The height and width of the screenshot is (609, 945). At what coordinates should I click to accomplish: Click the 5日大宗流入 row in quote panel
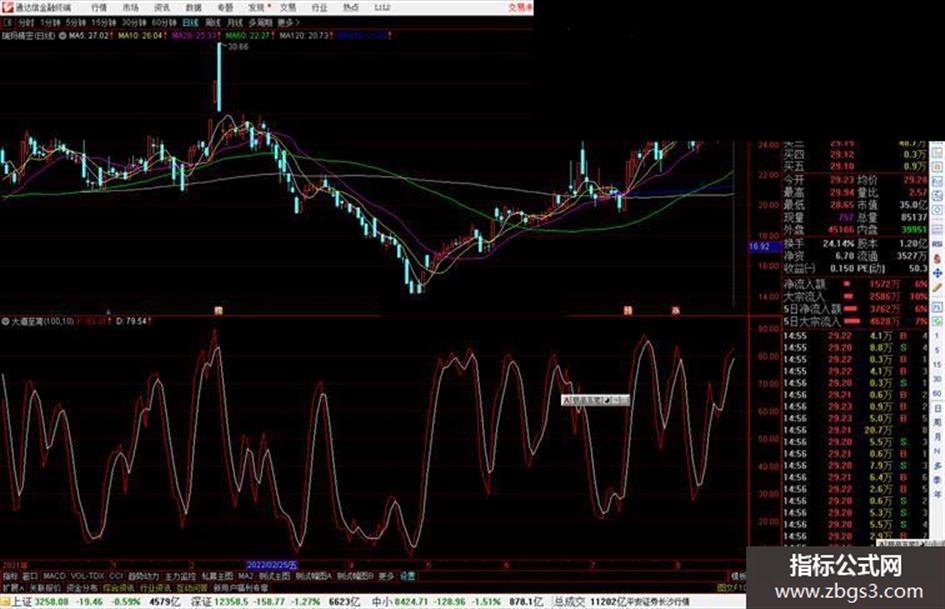855,322
